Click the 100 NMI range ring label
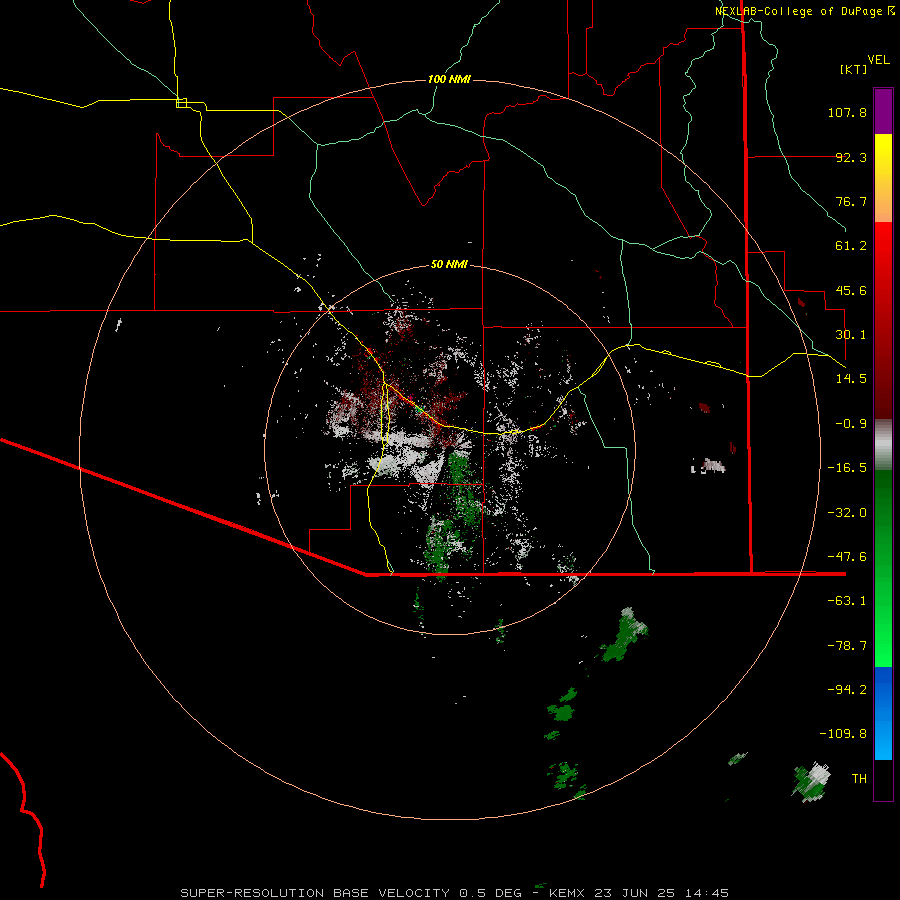Image resolution: width=900 pixels, height=900 pixels. pos(449,79)
